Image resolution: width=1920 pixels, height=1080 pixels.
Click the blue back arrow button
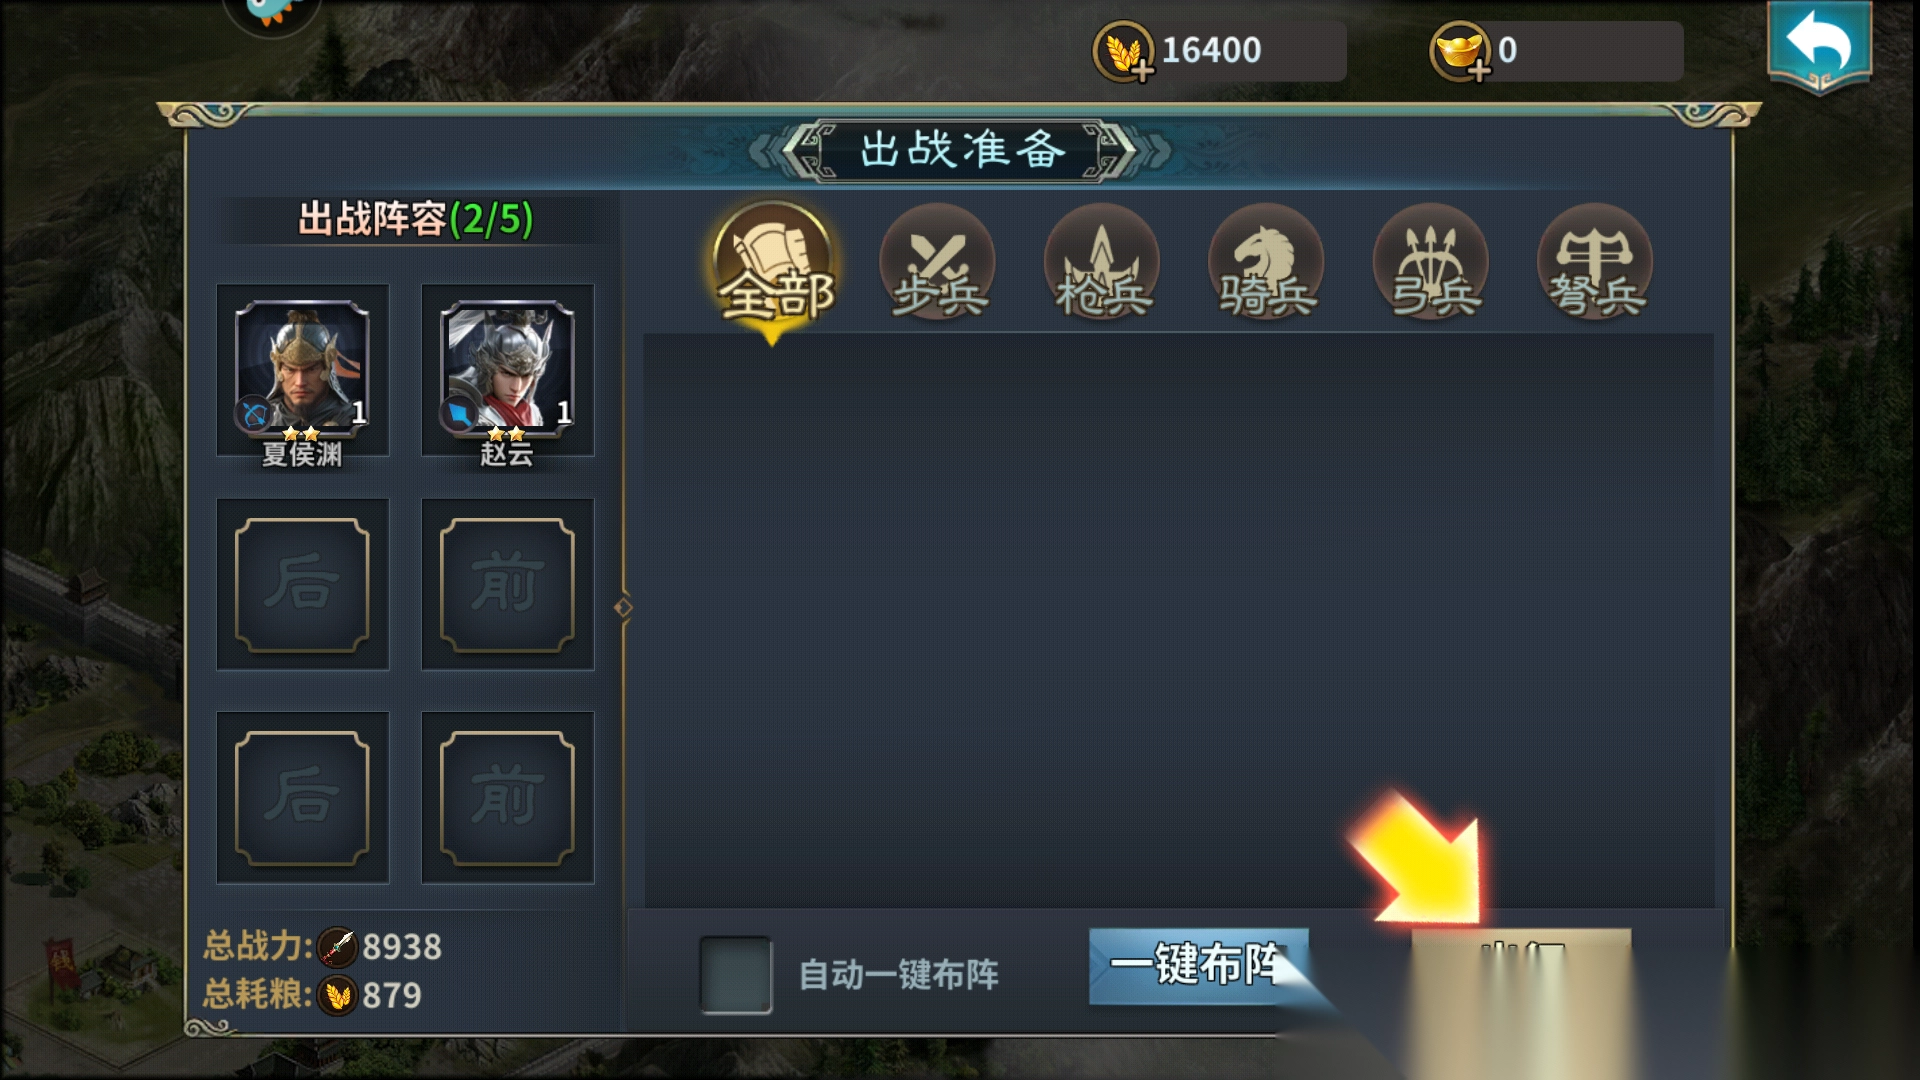(1819, 46)
